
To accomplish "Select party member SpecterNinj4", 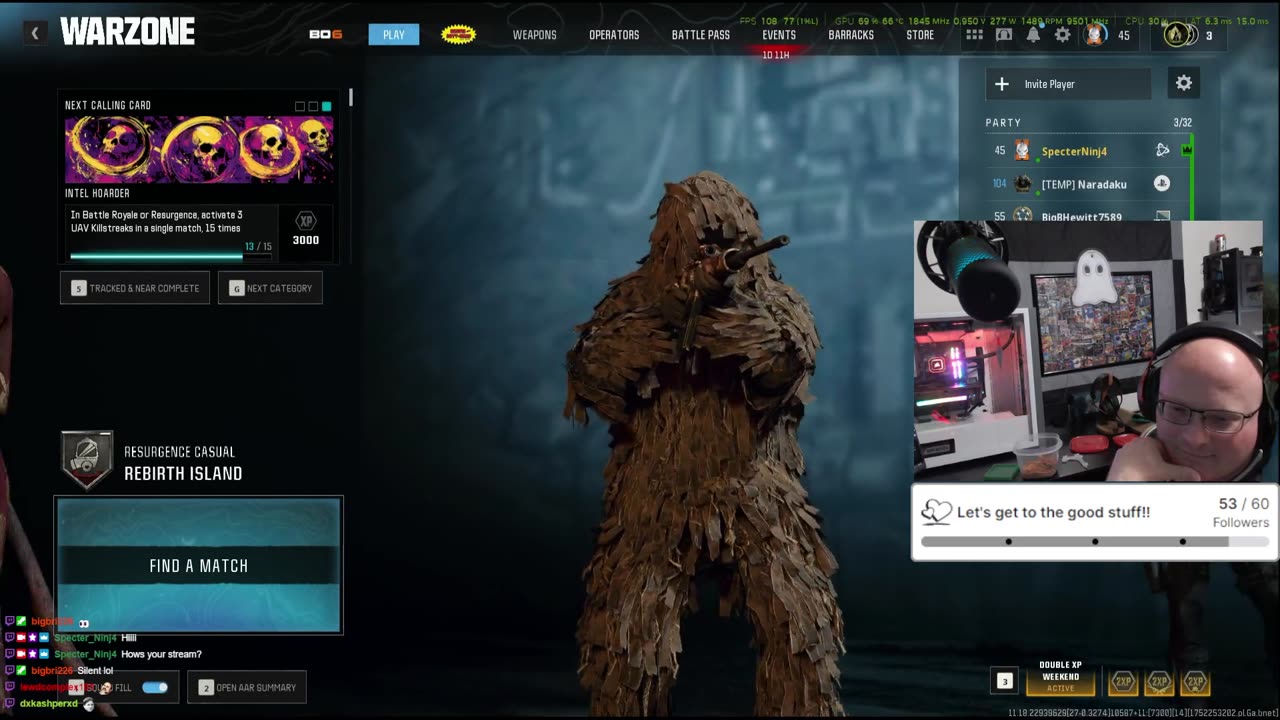I will (1074, 151).
